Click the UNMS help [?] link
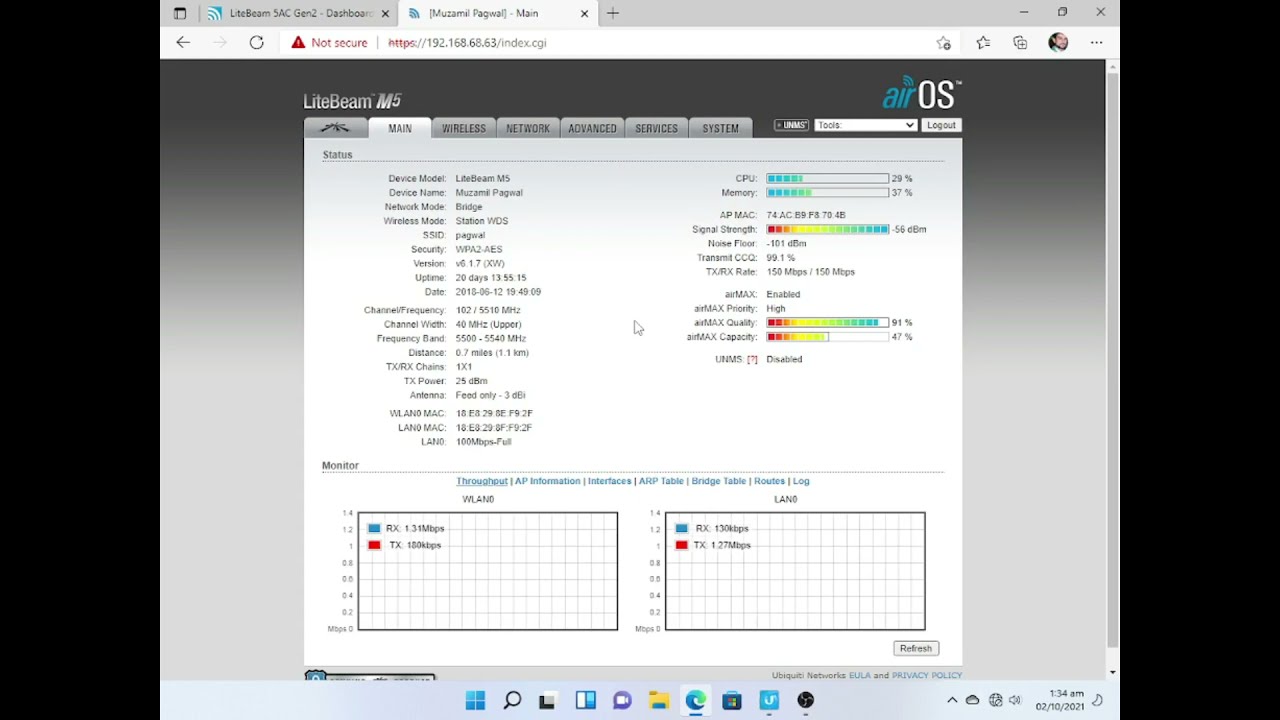This screenshot has width=1280, height=720. (x=752, y=359)
